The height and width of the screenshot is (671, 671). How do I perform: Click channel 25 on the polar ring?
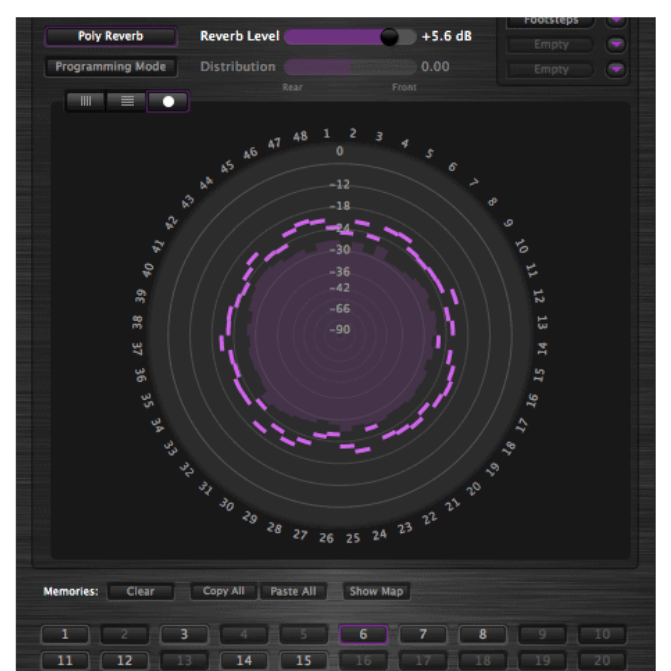[352, 538]
